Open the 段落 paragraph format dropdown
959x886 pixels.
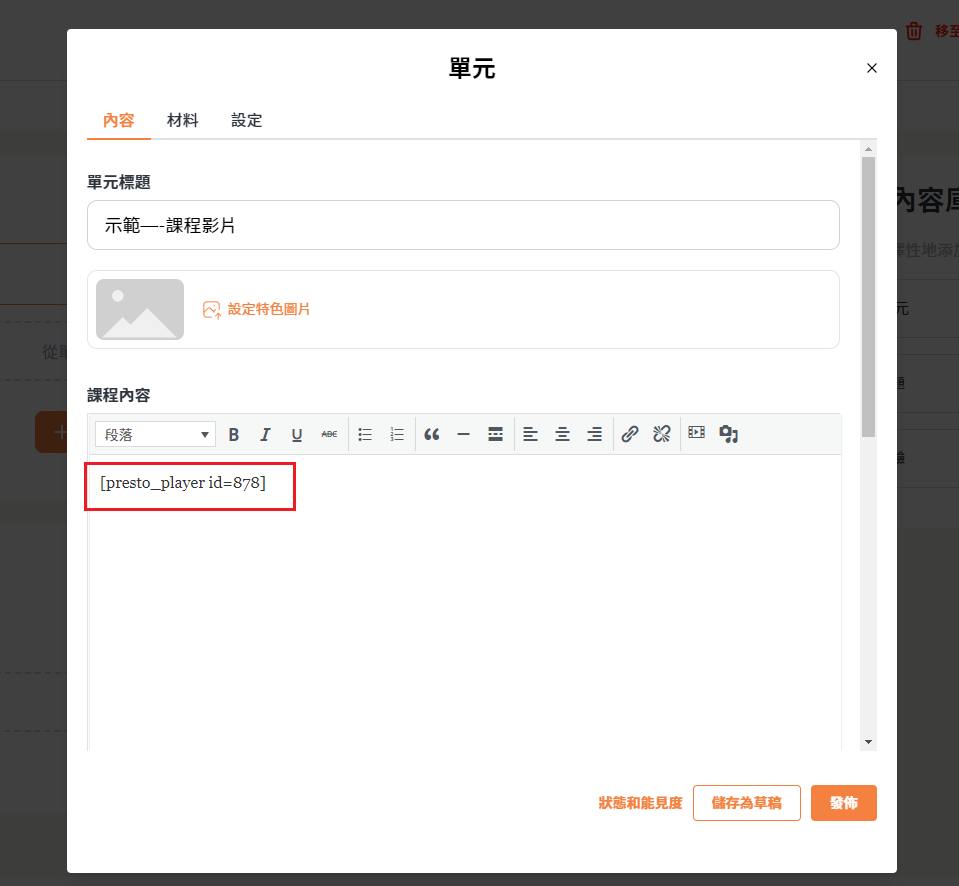[155, 434]
